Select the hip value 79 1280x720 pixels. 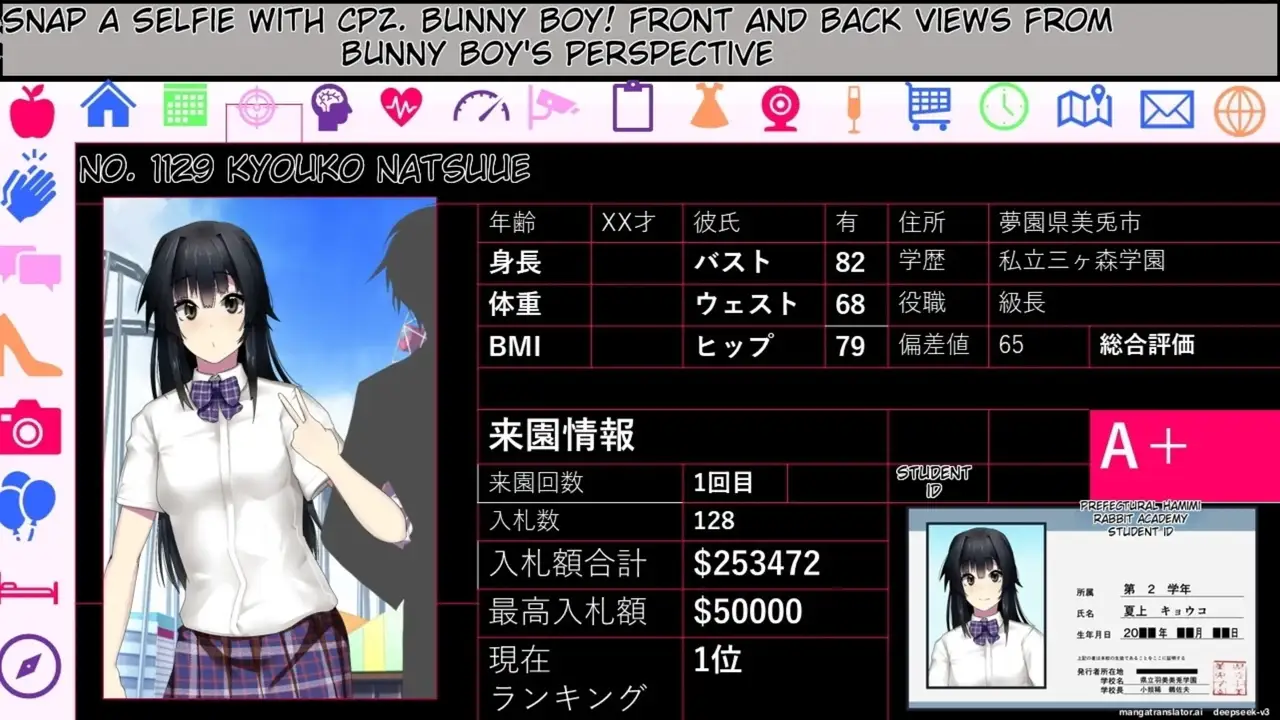click(x=850, y=346)
